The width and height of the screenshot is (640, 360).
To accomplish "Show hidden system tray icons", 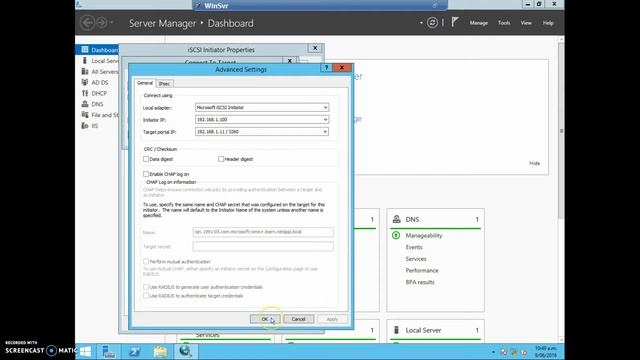I will pos(493,352).
